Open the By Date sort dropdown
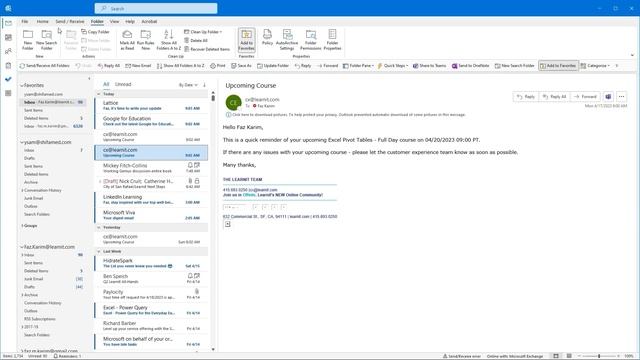640x360 pixels. click(x=188, y=85)
